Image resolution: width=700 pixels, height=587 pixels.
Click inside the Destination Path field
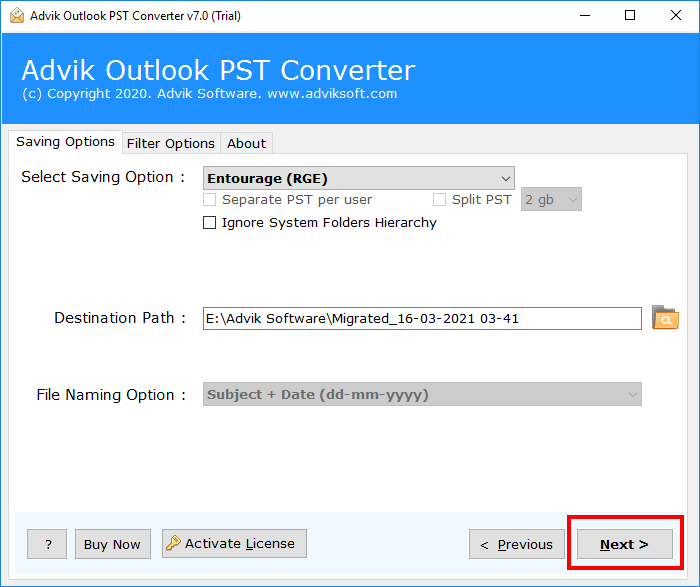pyautogui.click(x=422, y=318)
